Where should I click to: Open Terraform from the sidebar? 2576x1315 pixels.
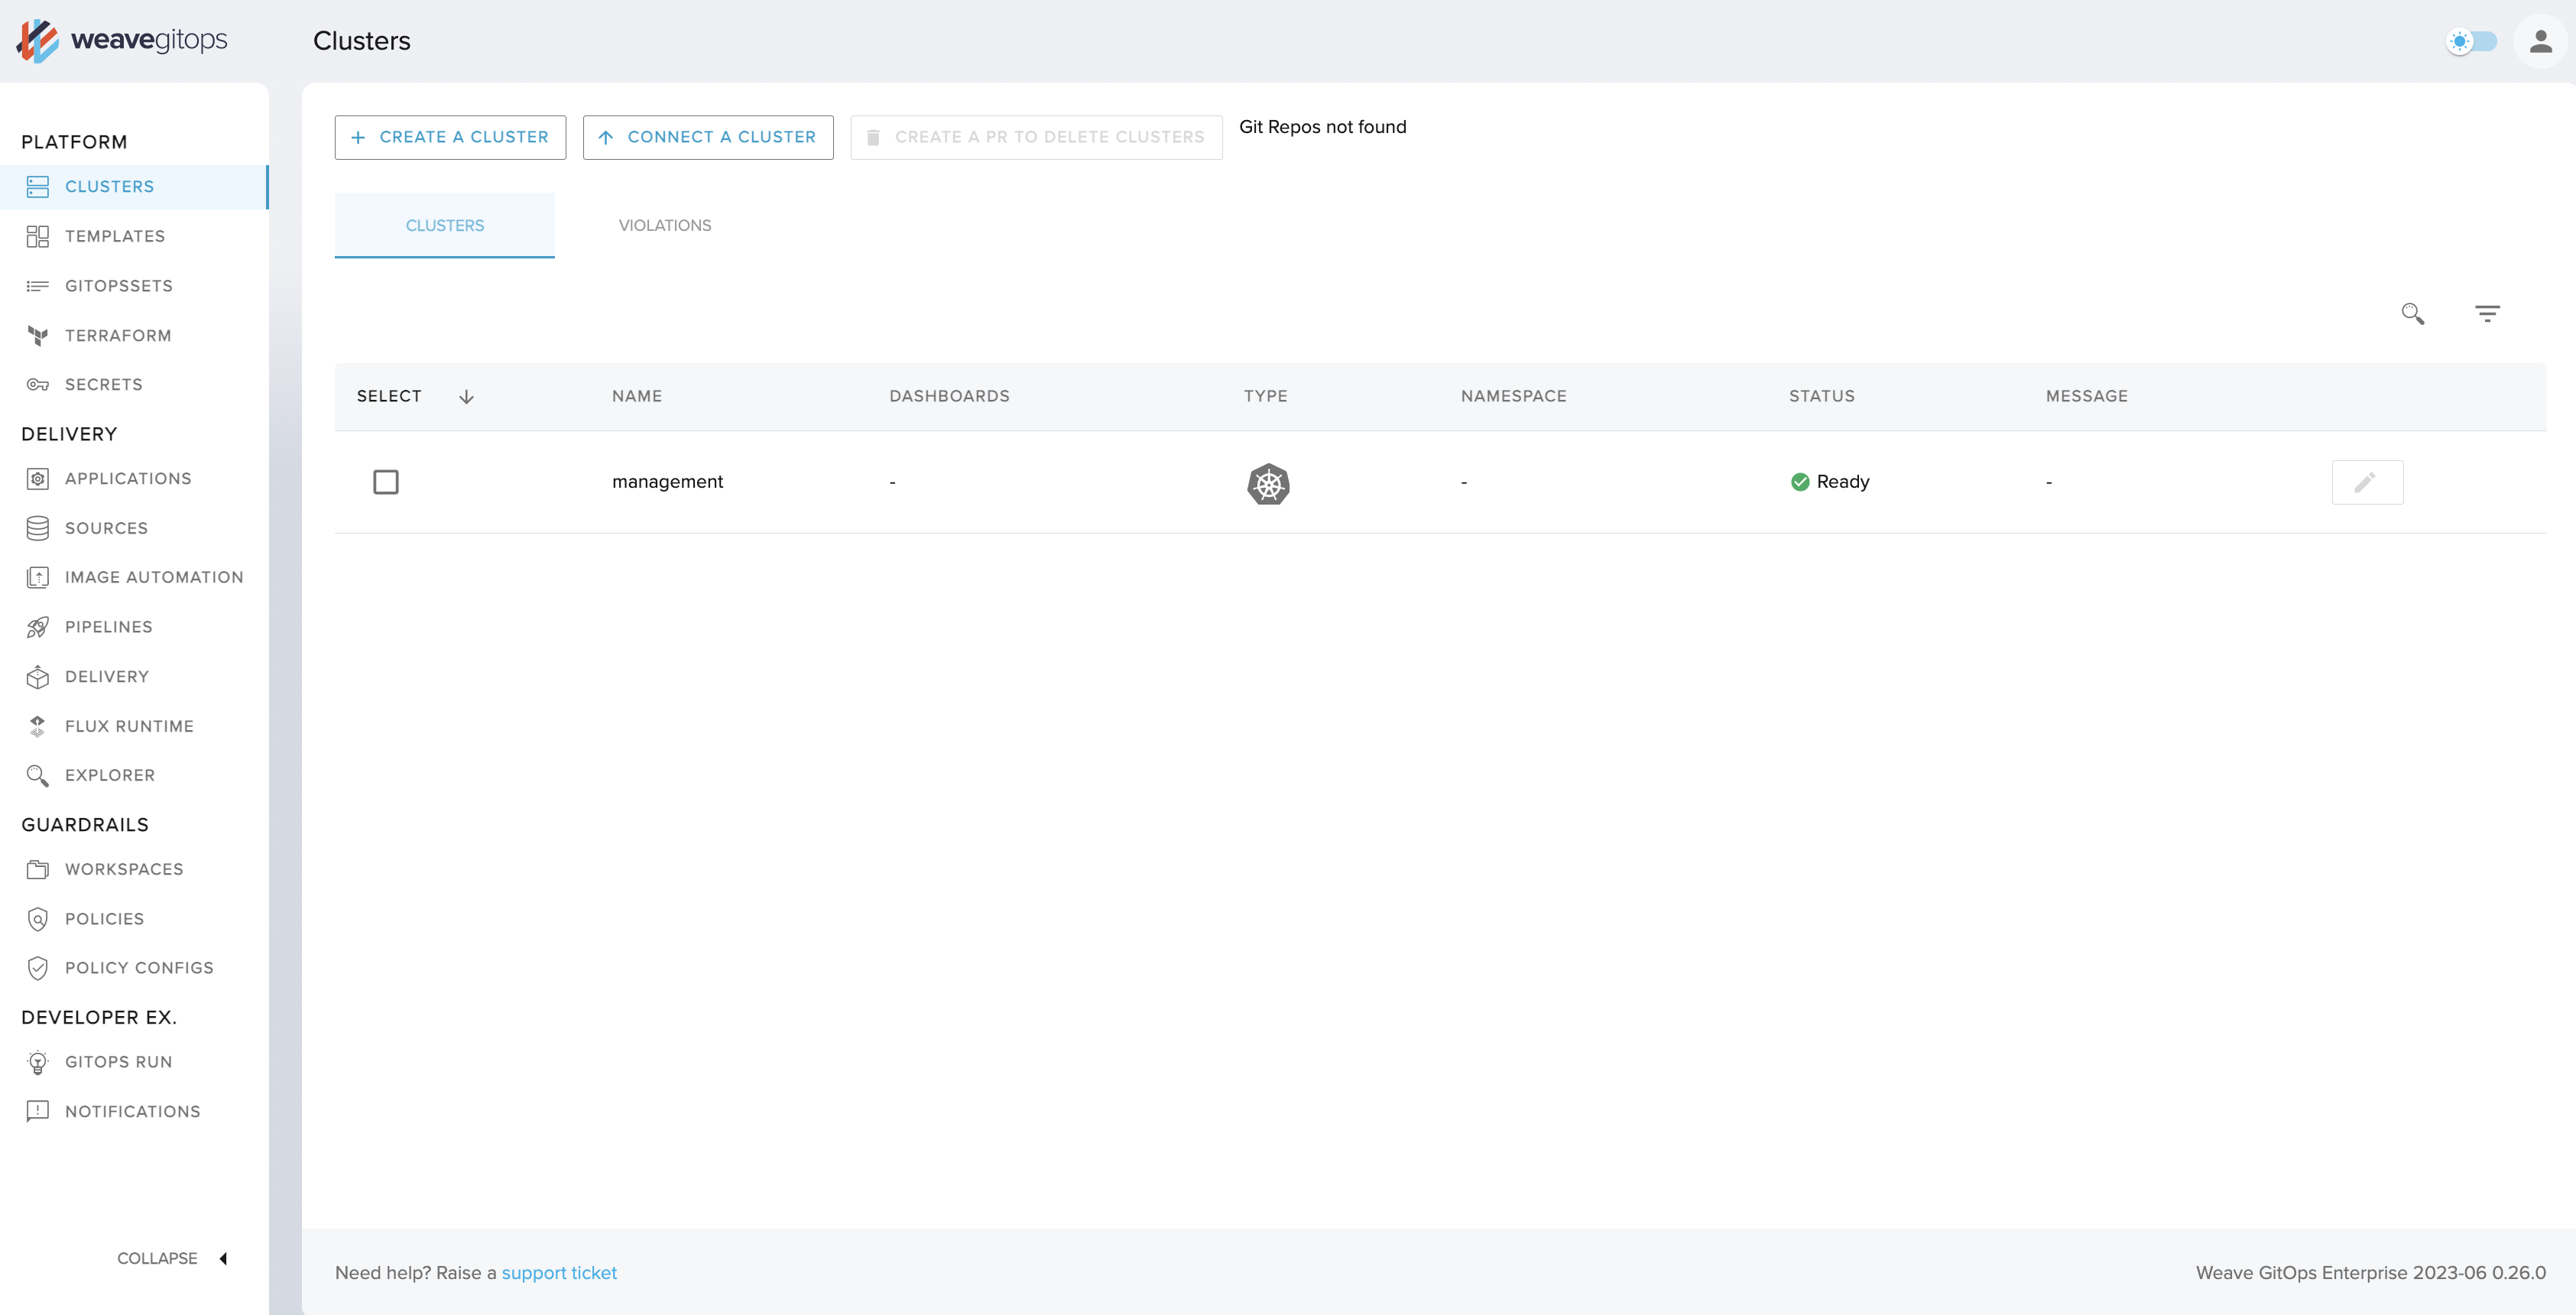(x=118, y=336)
